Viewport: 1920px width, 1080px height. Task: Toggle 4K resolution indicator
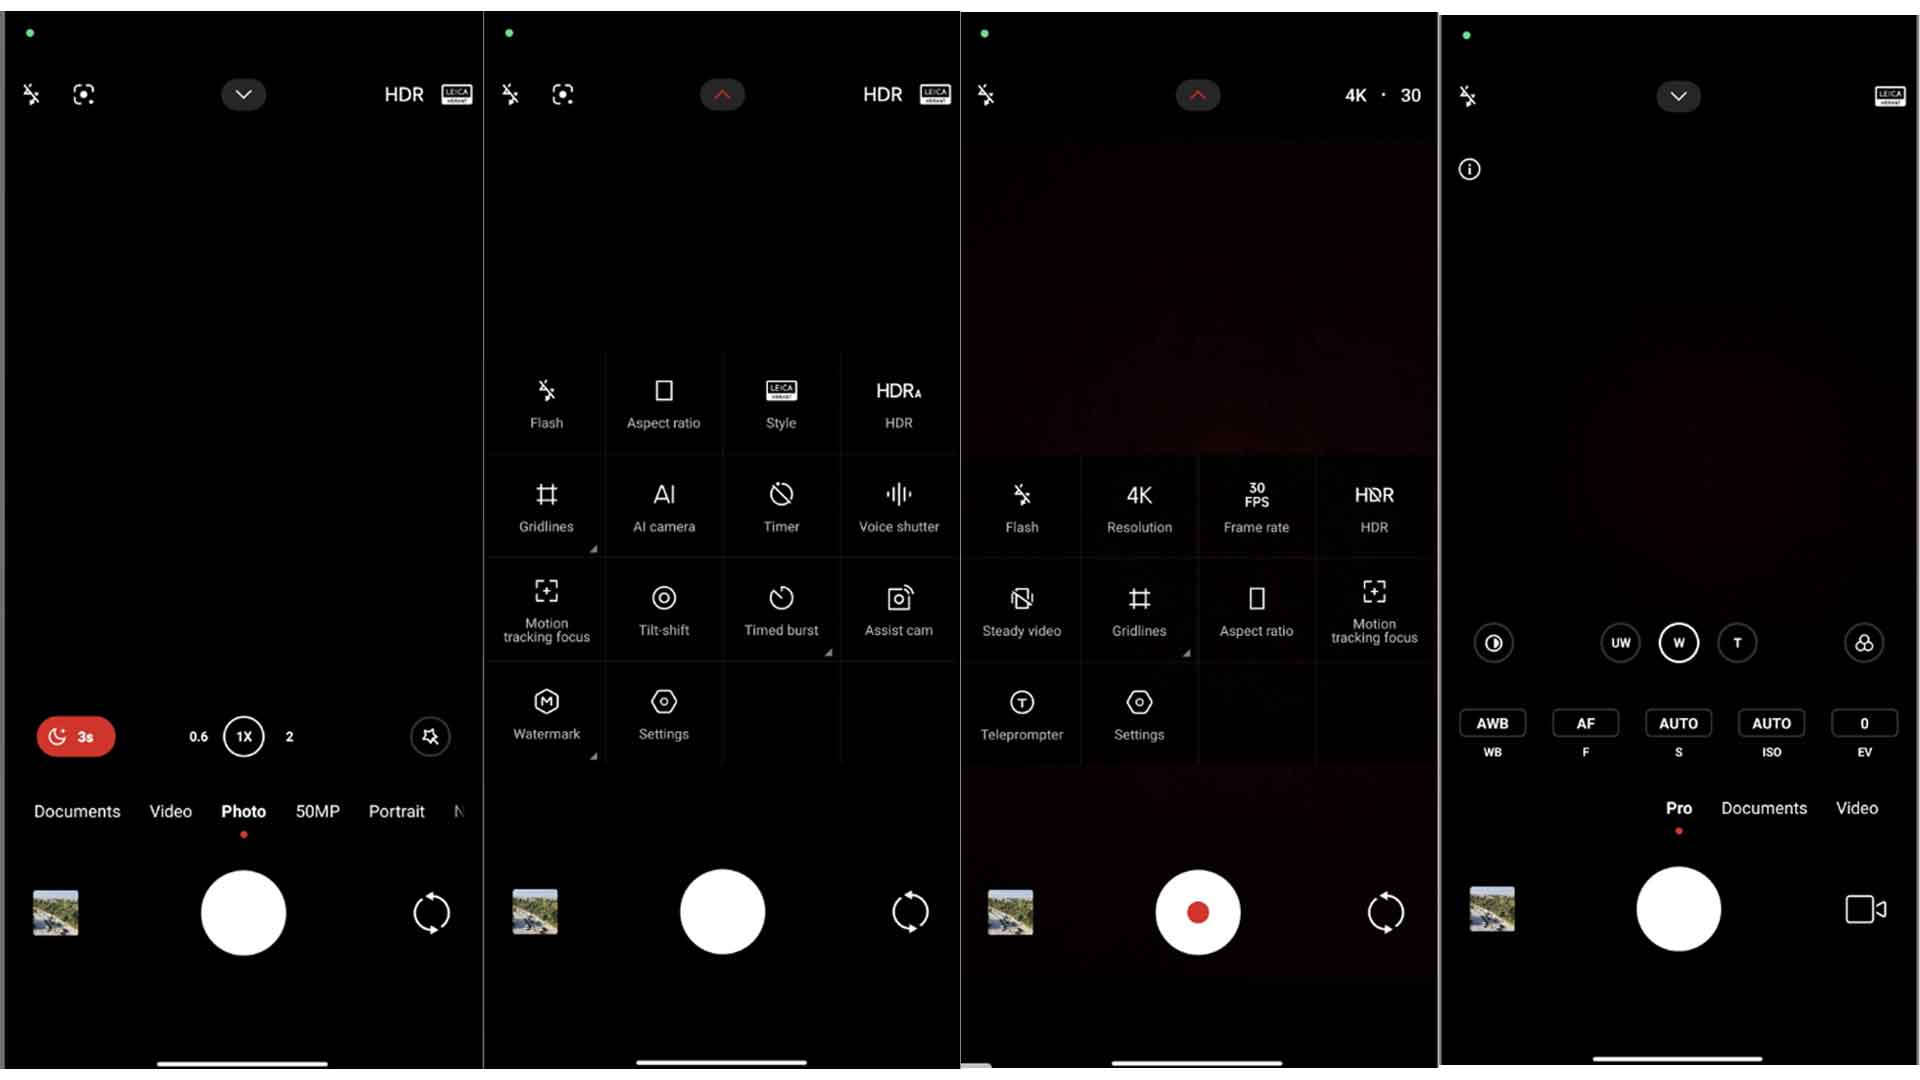[1354, 94]
